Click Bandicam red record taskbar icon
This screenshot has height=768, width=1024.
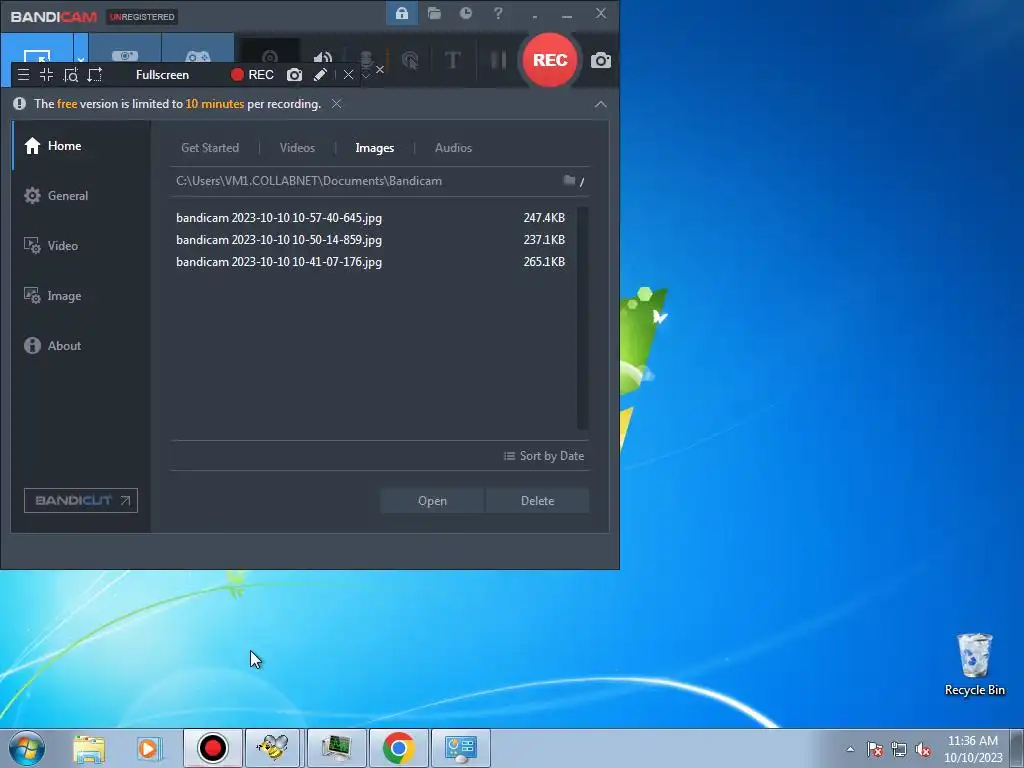coord(212,748)
